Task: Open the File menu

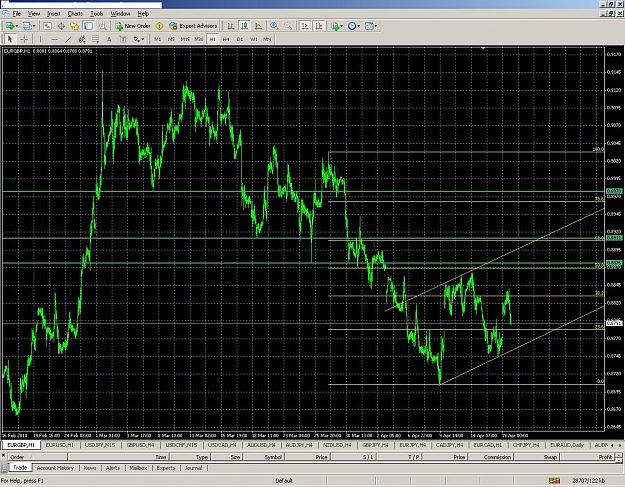Action: tap(16, 14)
